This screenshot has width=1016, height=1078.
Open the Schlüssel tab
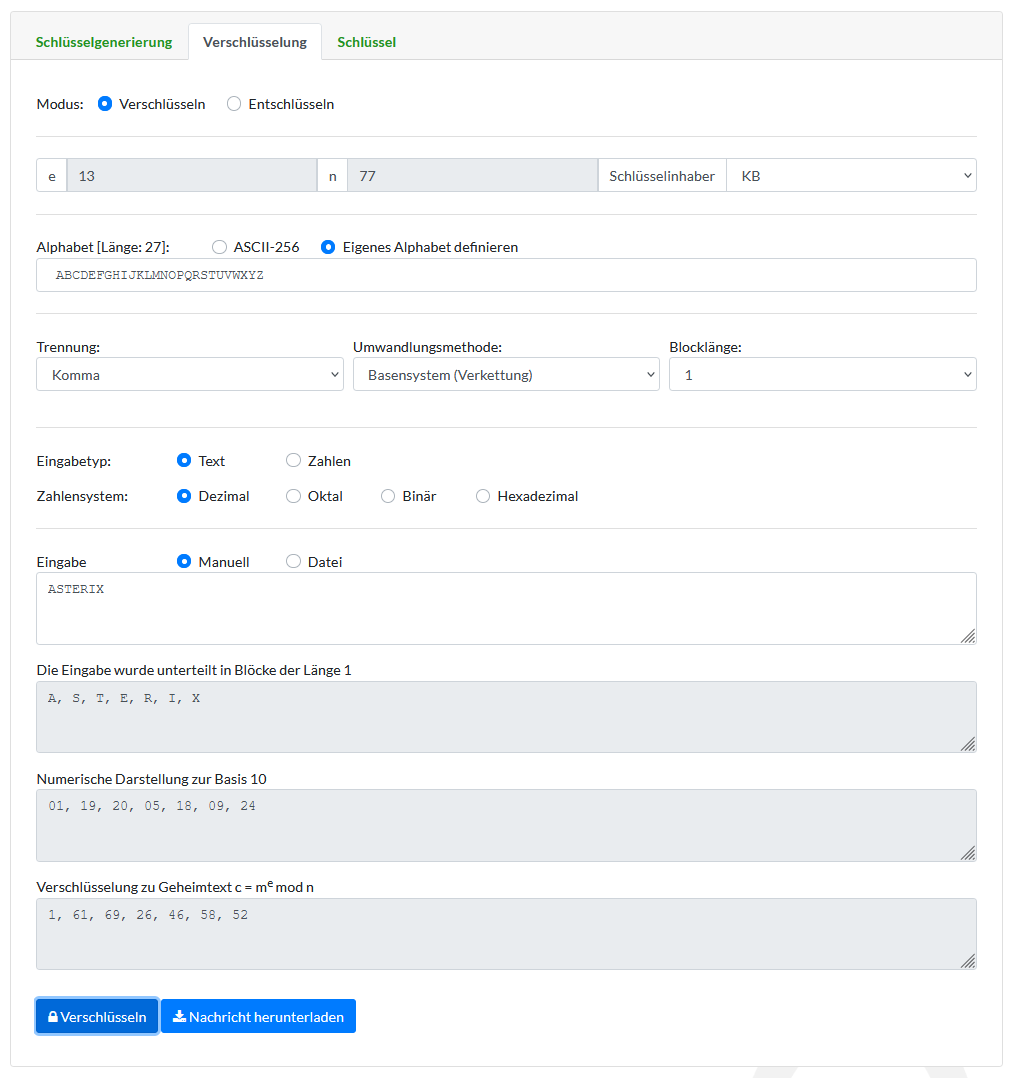[x=366, y=42]
